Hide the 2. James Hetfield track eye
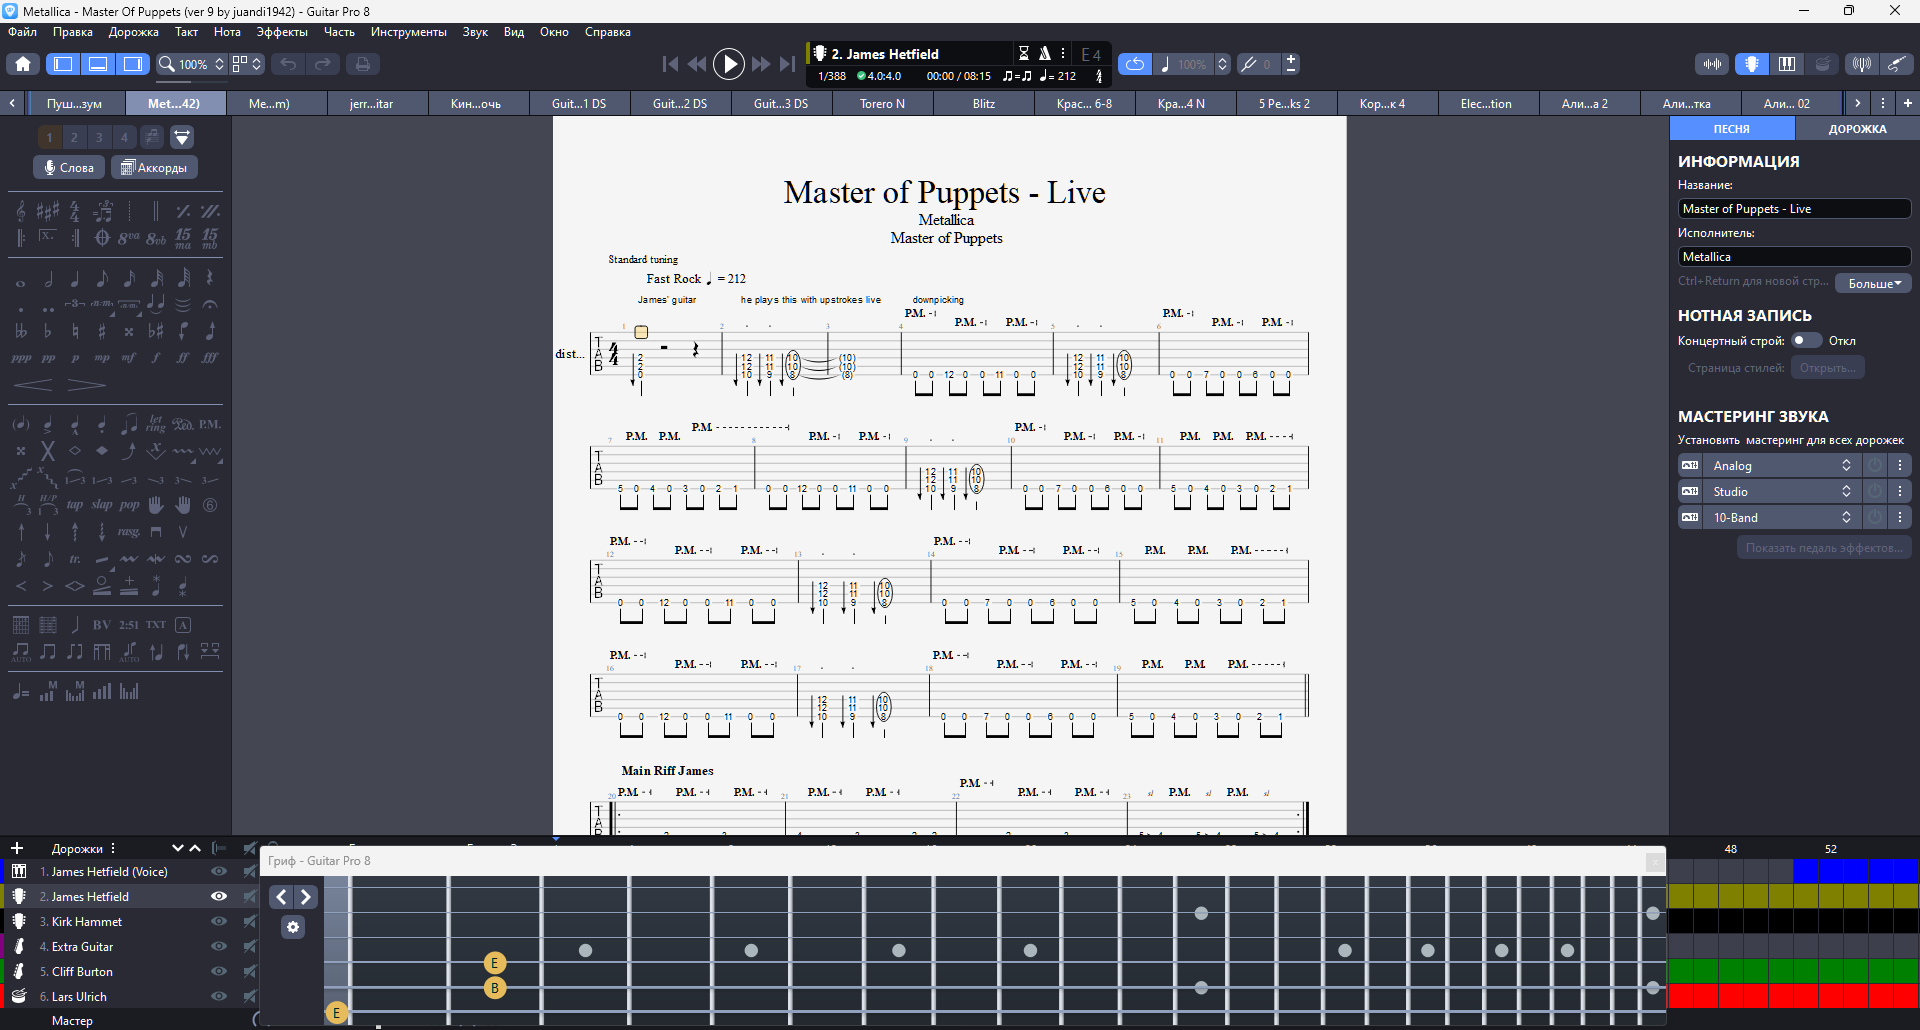The height and width of the screenshot is (1030, 1920). [218, 897]
